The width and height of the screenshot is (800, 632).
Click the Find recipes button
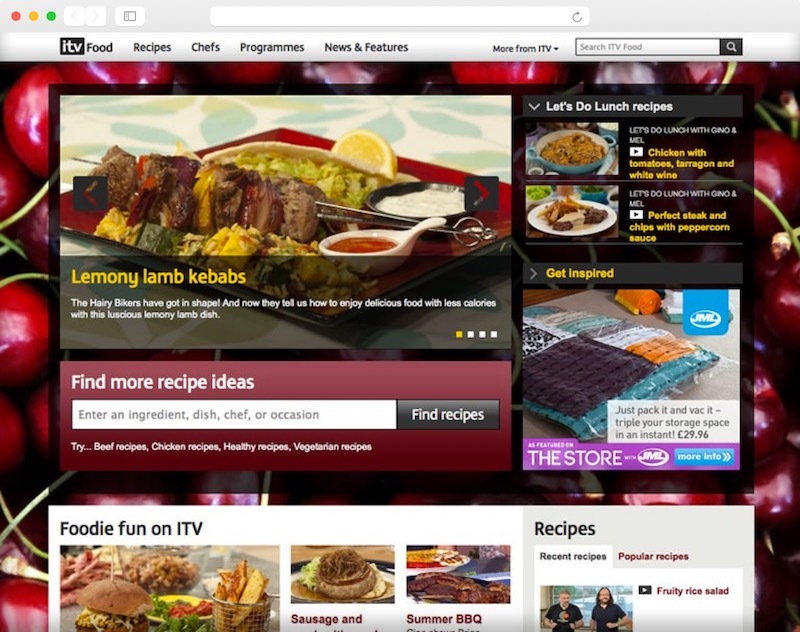pos(447,414)
